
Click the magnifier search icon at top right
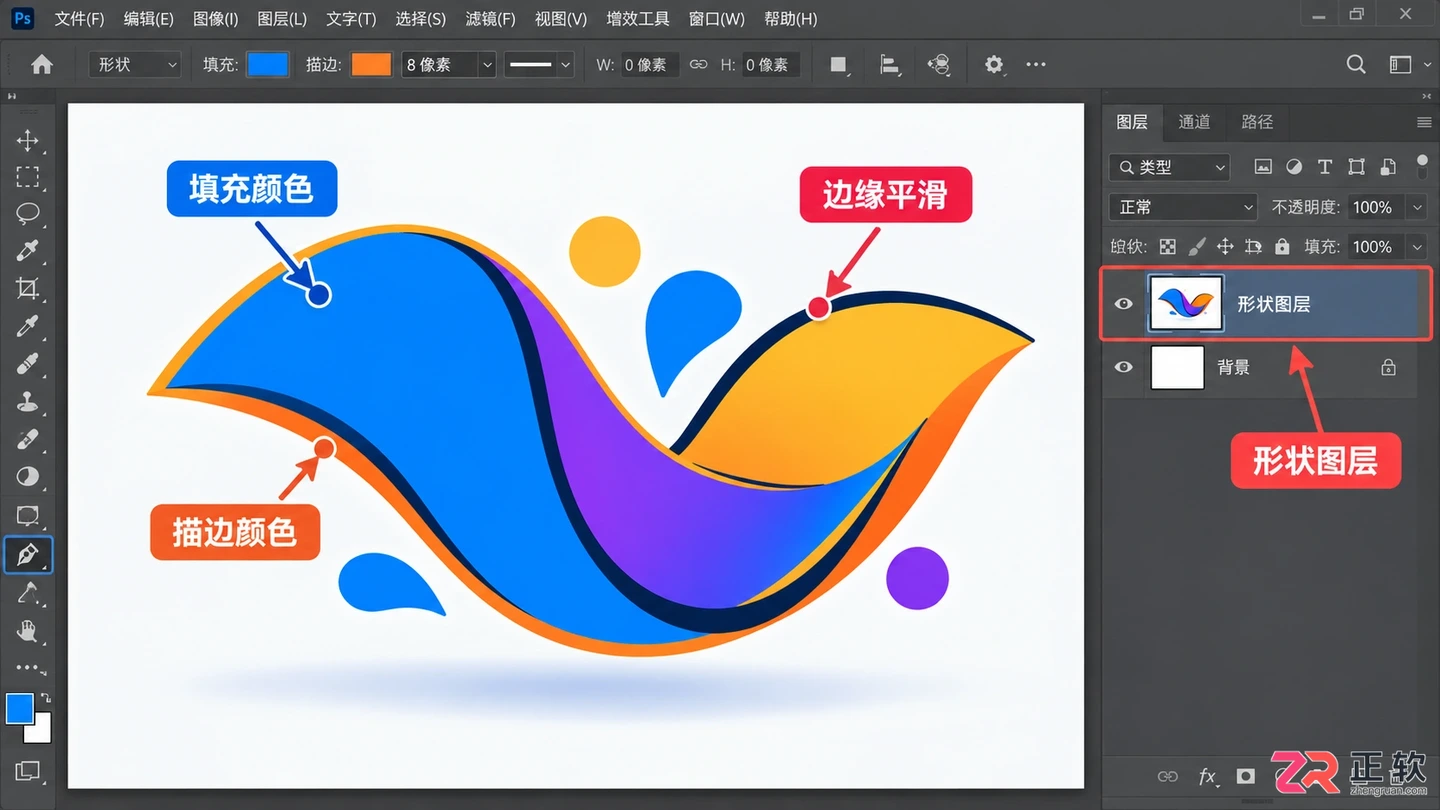coord(1356,65)
